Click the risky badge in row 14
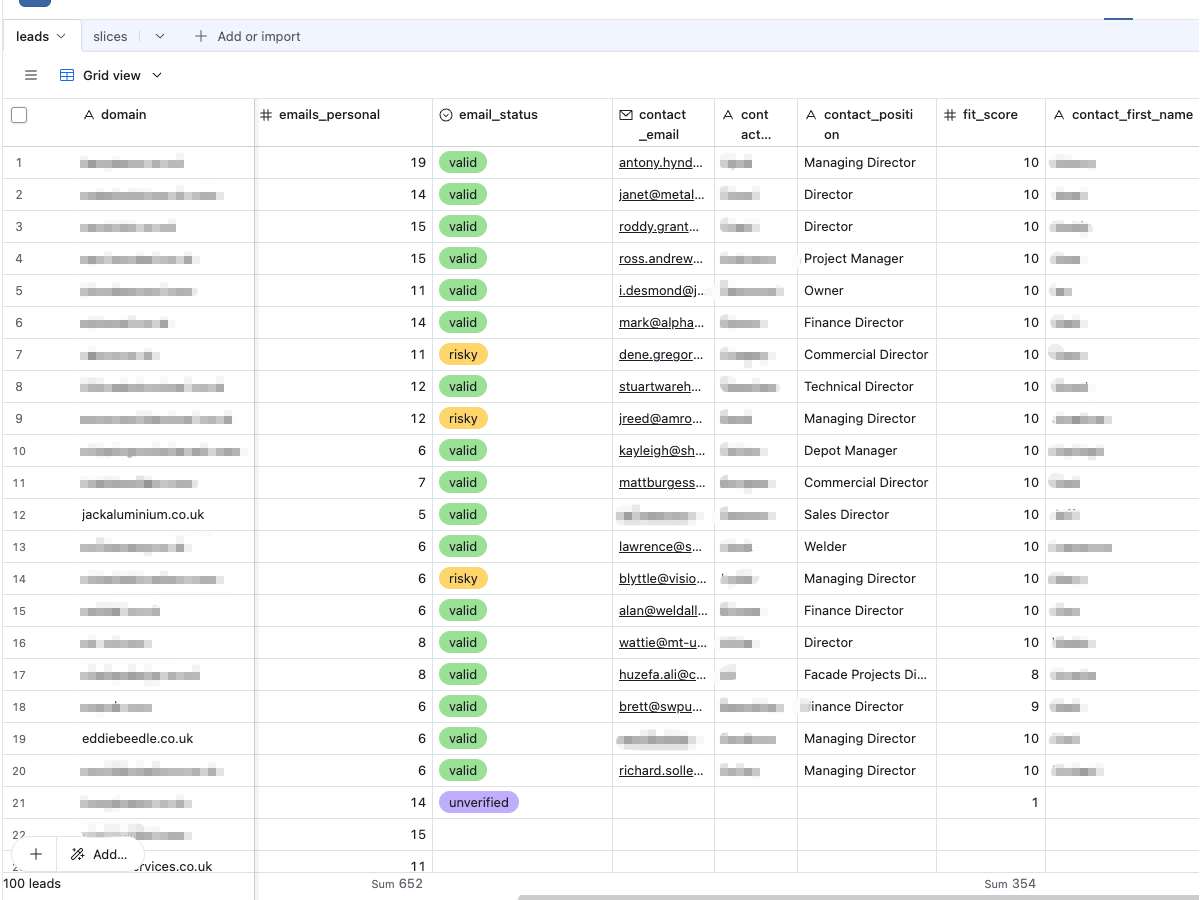Screen dimensions: 1200x900 pyautogui.click(x=463, y=578)
